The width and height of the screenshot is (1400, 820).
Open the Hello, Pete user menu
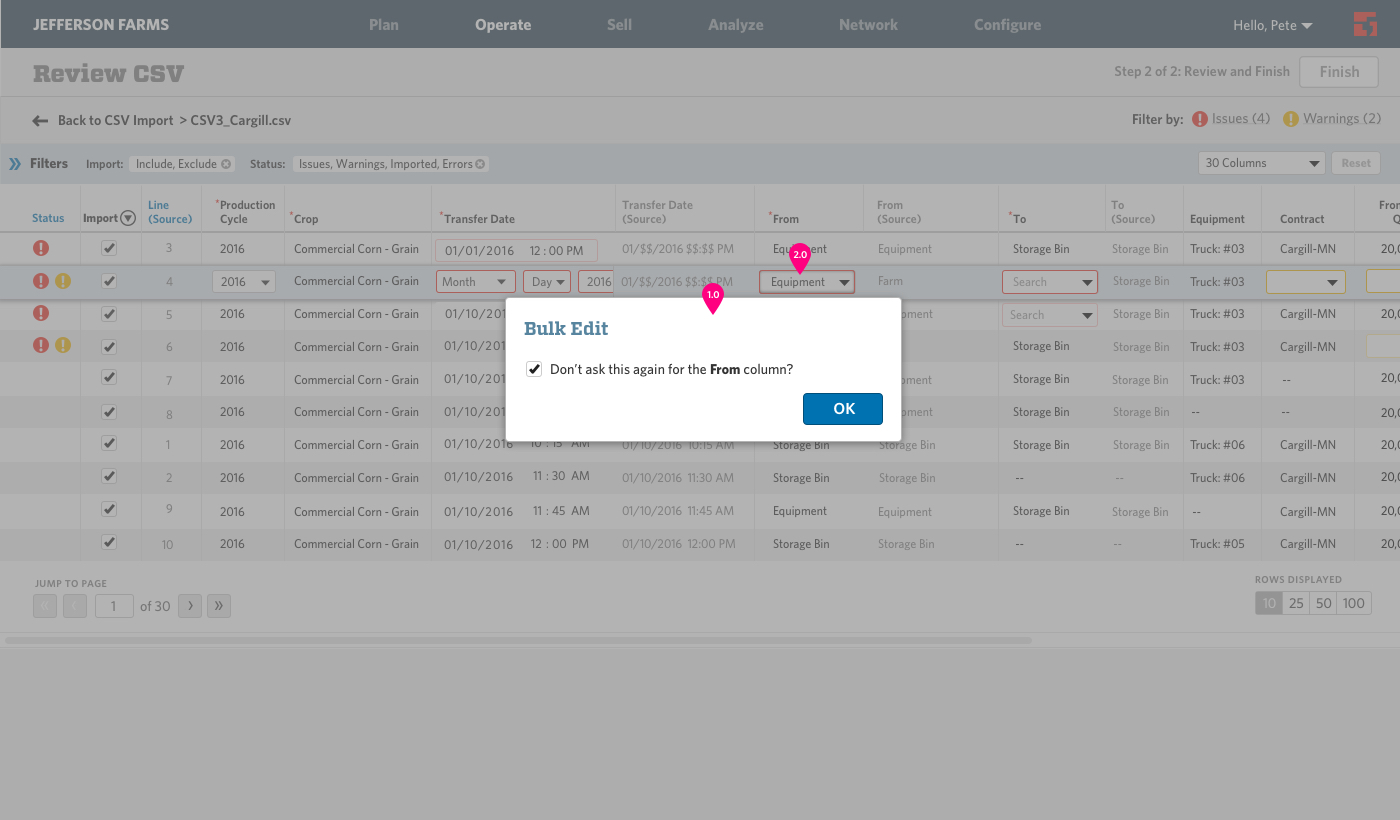(1273, 25)
